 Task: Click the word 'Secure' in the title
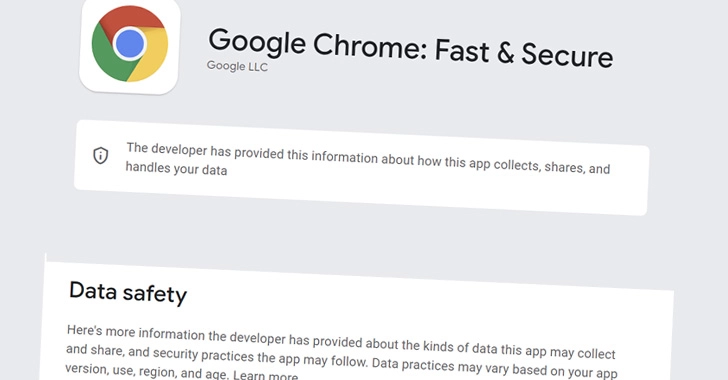coord(567,56)
